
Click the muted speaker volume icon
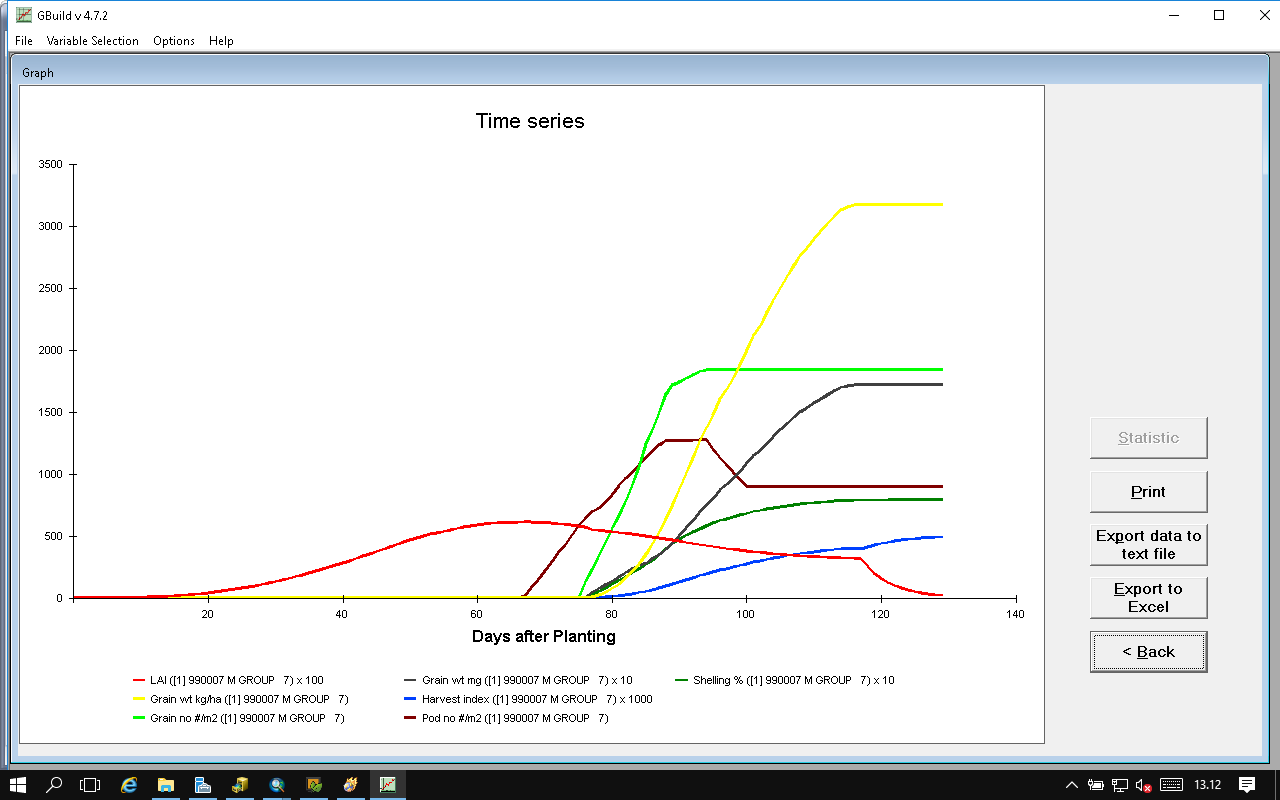(1144, 785)
